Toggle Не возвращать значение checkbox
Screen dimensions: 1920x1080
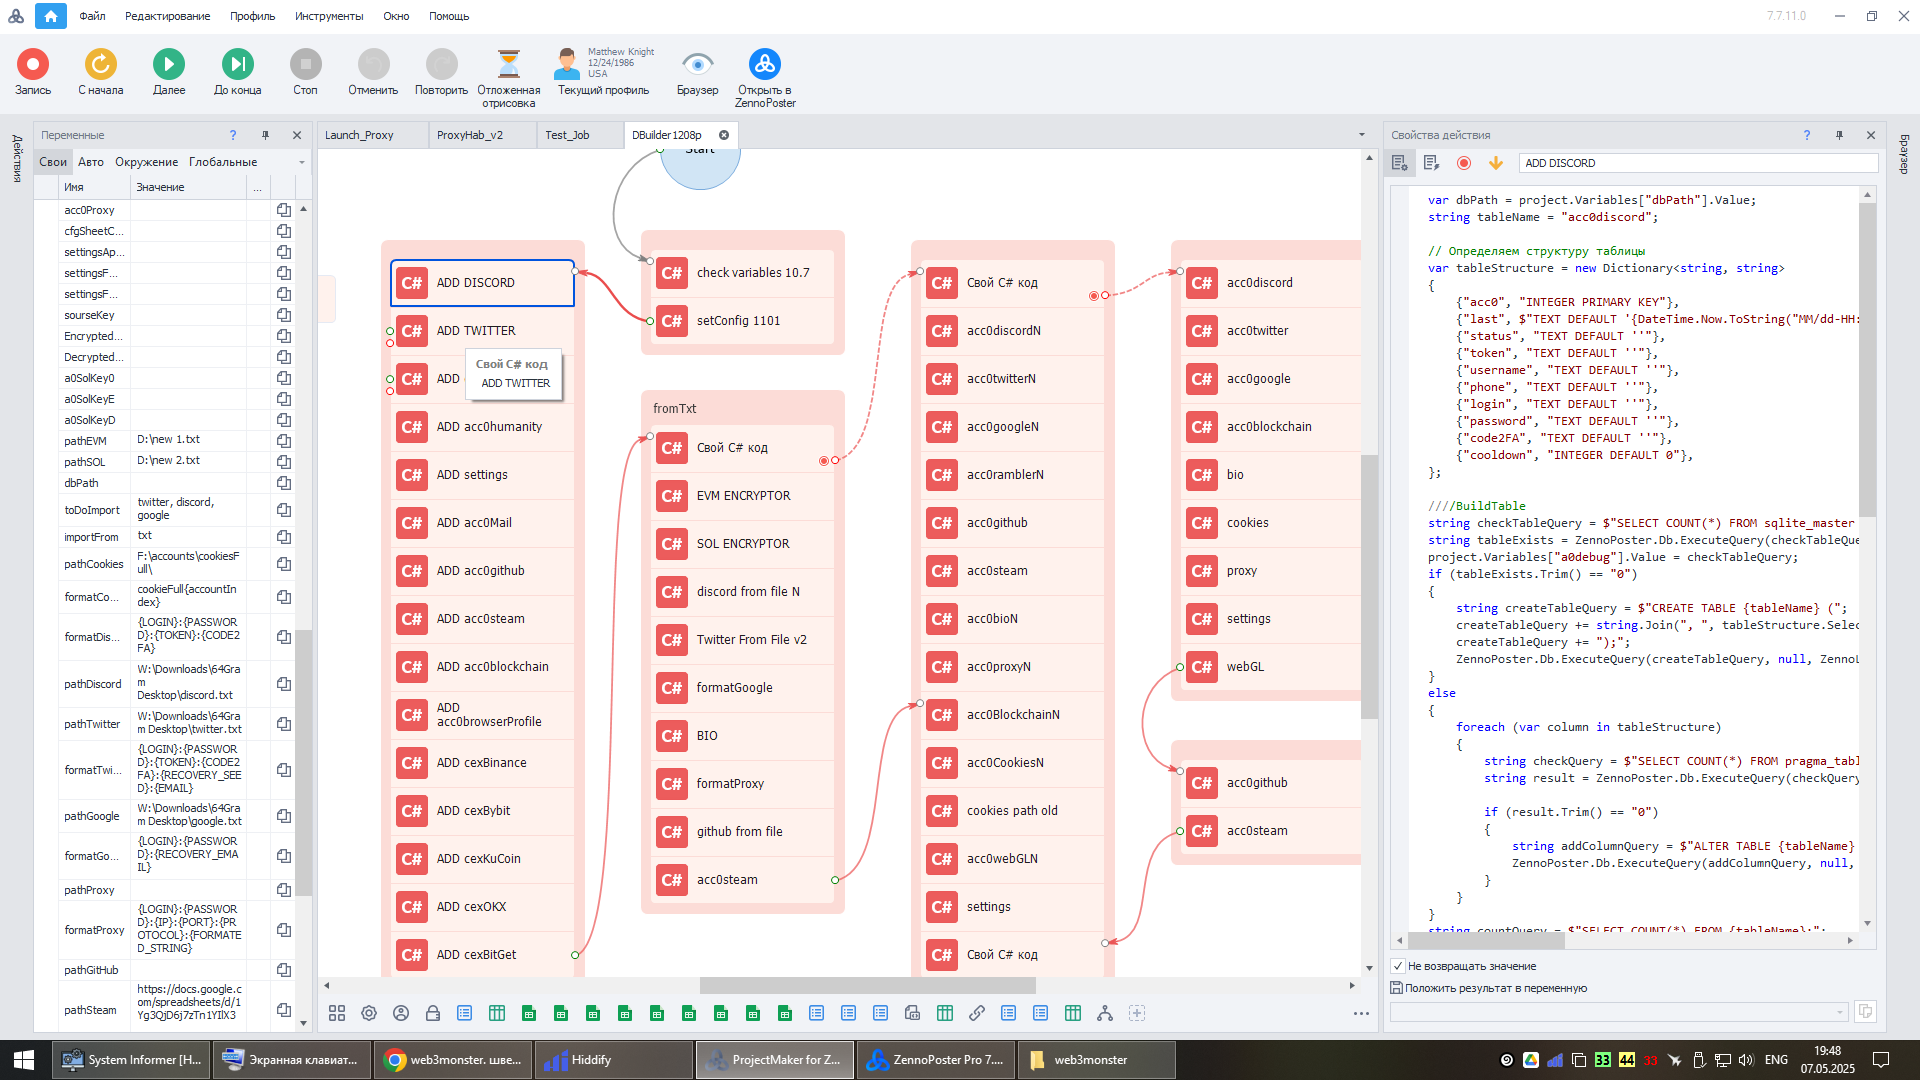point(1398,966)
